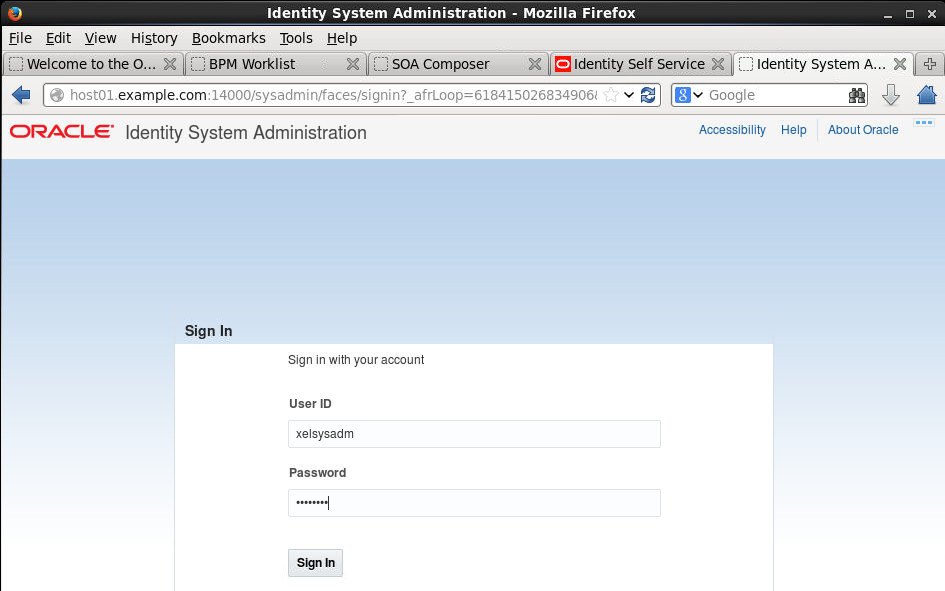Select the User ID input field
The image size is (945, 591).
tap(473, 433)
